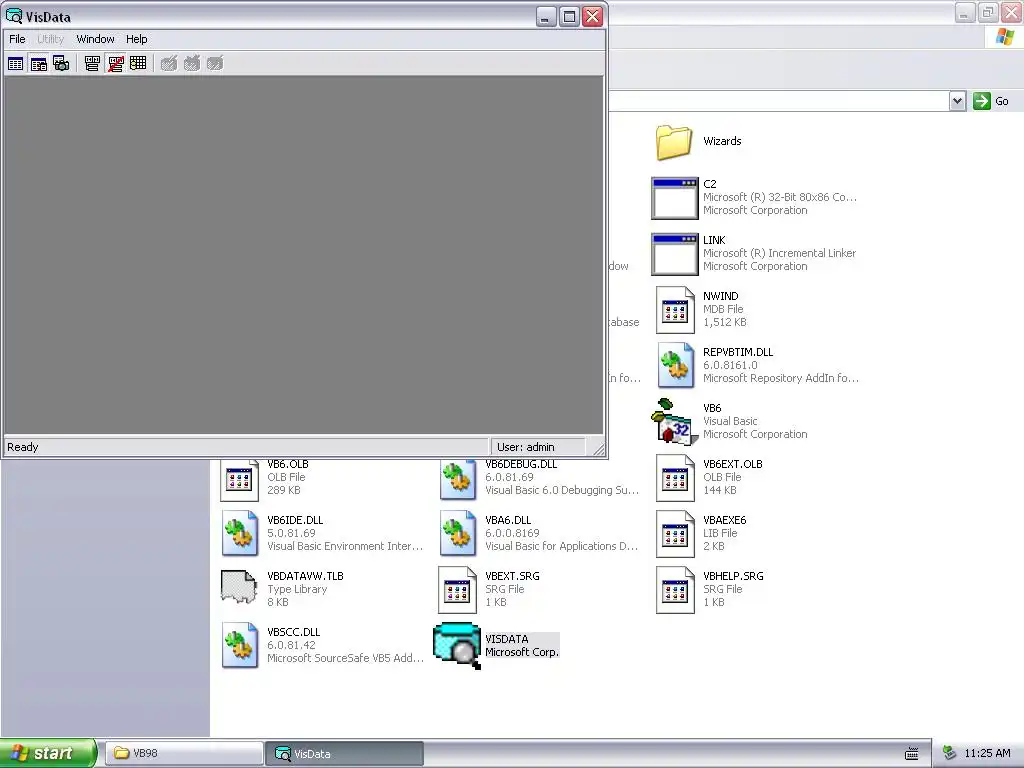Select the VBSCC.DLL file icon
This screenshot has height=768, width=1024.
pyautogui.click(x=240, y=646)
